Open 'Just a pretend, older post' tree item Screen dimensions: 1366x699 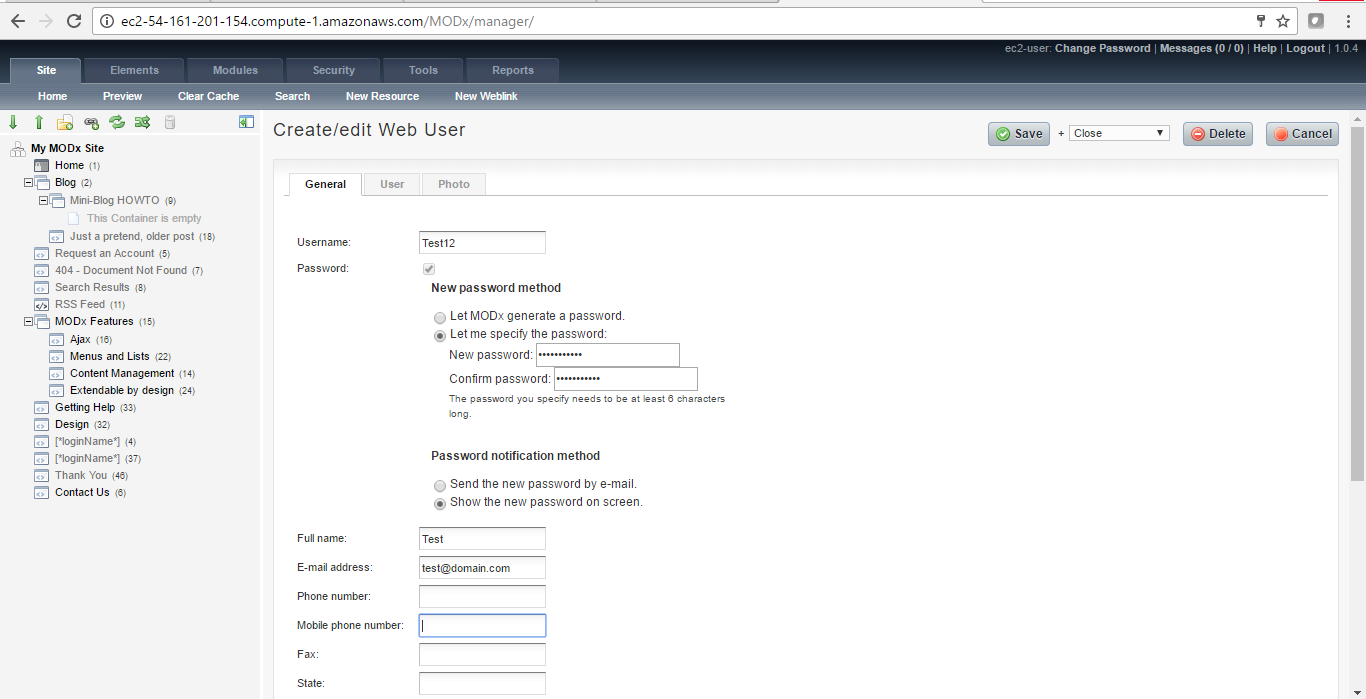tap(132, 236)
